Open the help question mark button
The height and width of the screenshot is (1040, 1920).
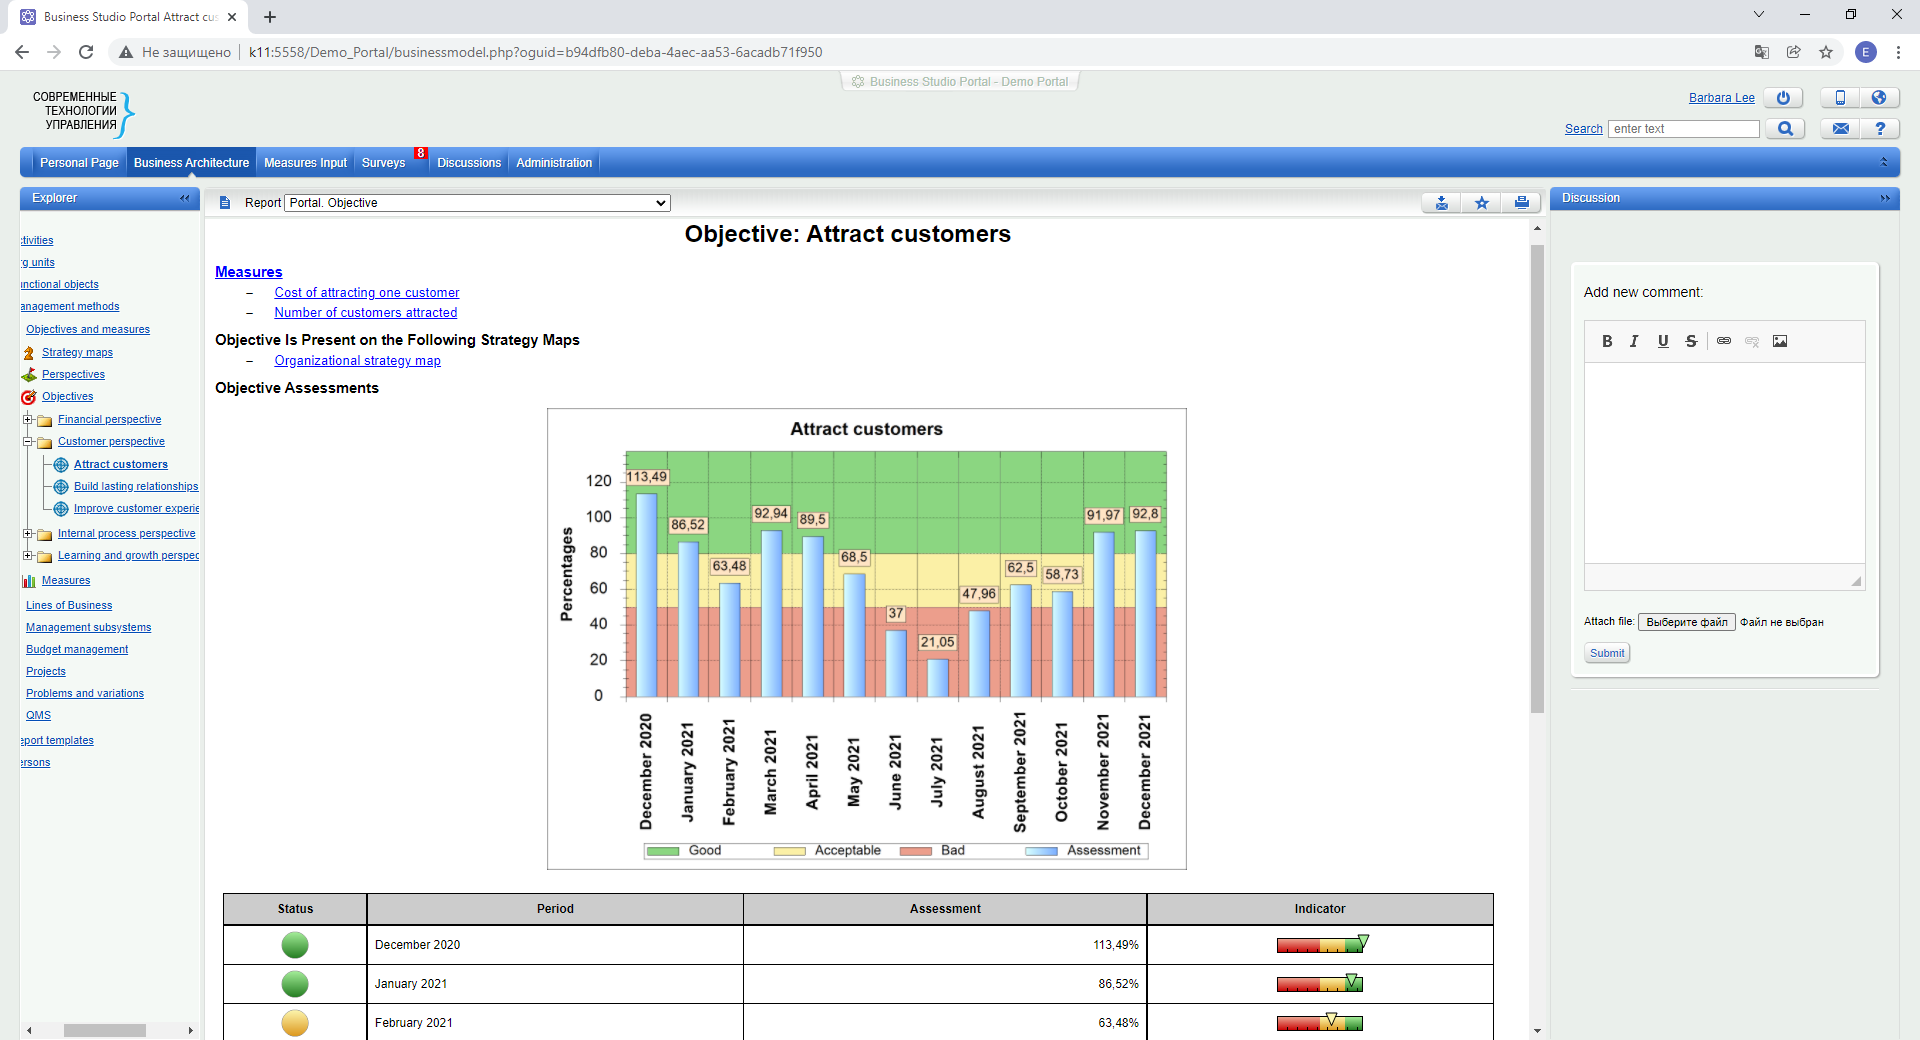pos(1880,129)
